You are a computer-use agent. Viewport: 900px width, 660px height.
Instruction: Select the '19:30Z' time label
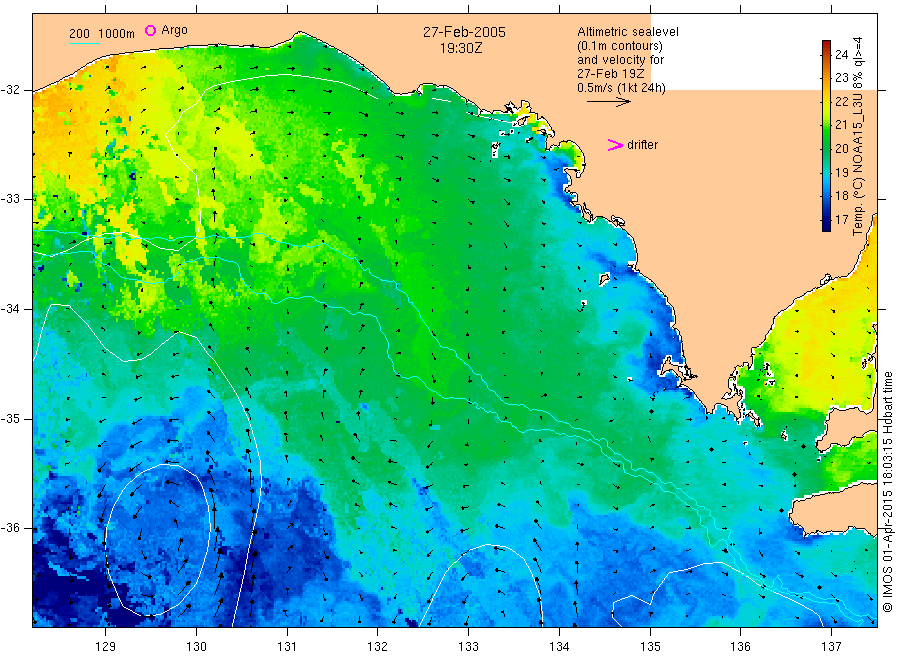[x=461, y=48]
